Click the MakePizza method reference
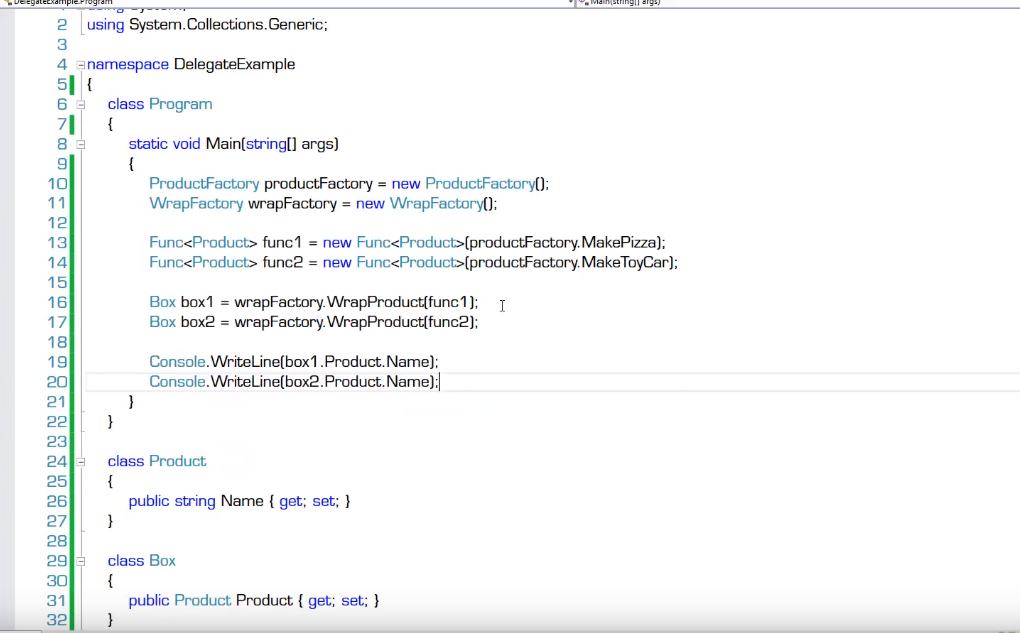1020x633 pixels. click(x=619, y=243)
